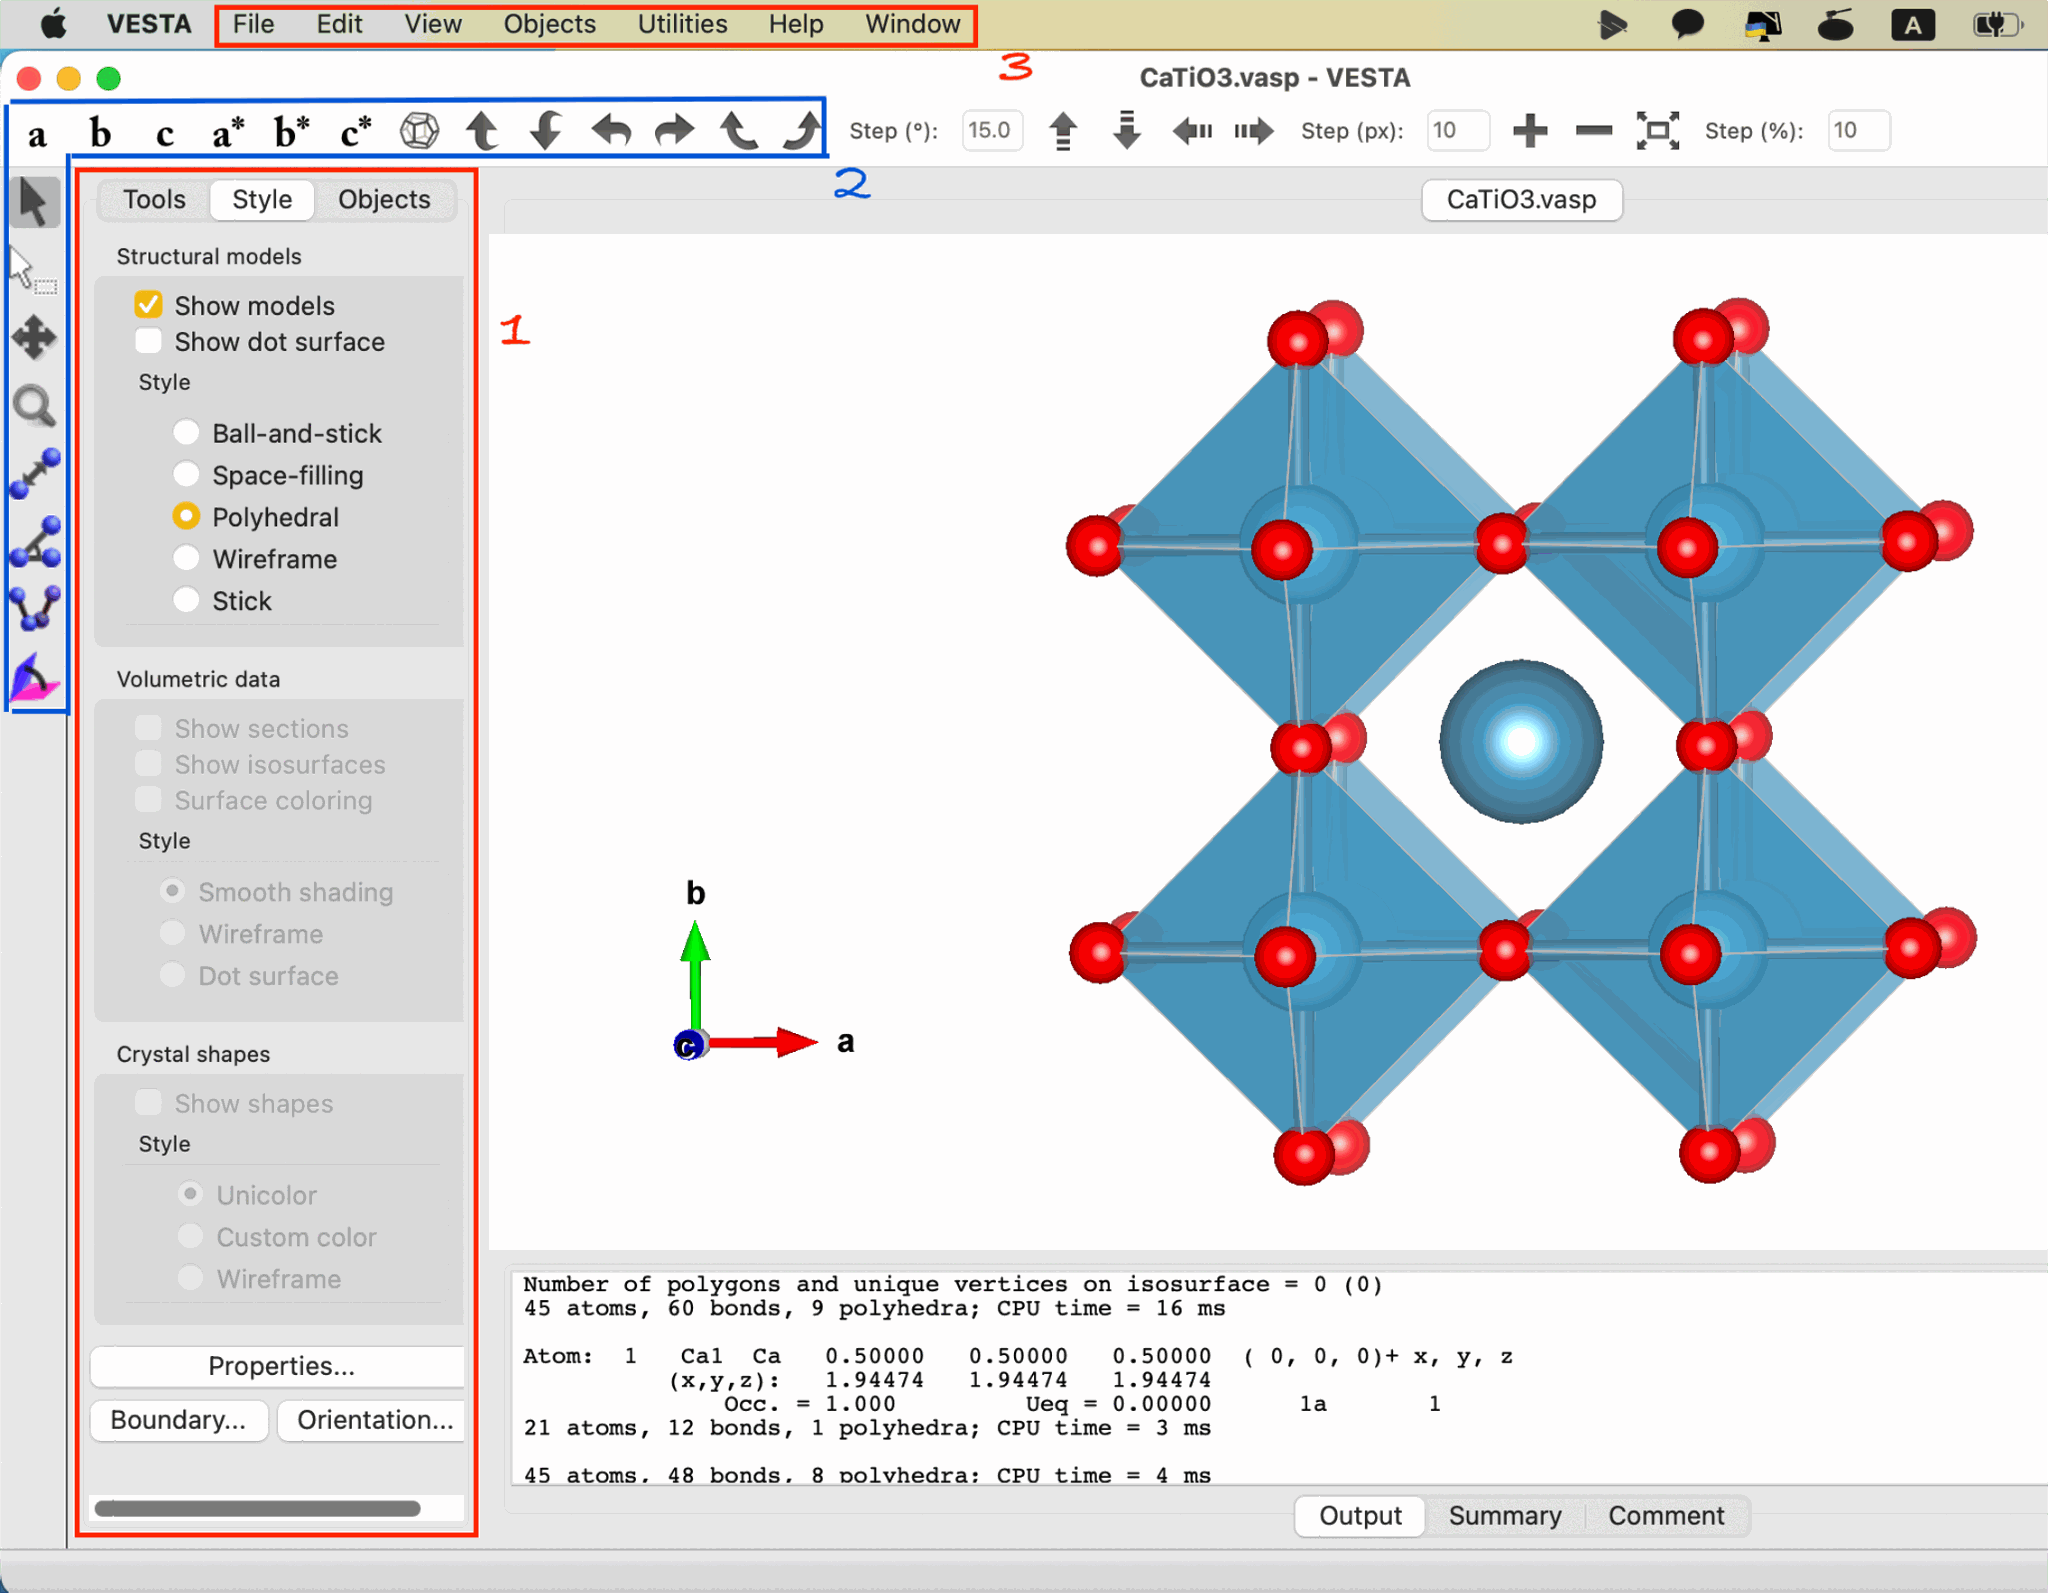
Task: Choose Space-filling style
Action: (186, 474)
